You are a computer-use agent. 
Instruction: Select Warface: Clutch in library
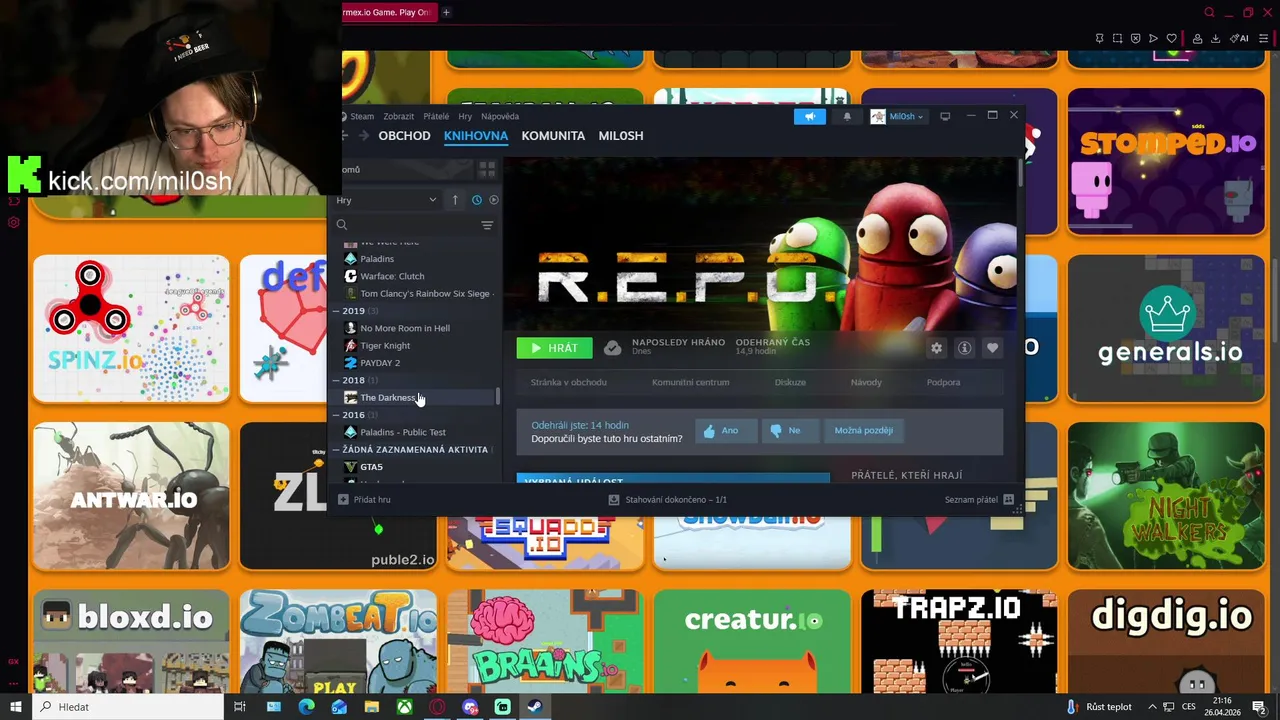[392, 276]
